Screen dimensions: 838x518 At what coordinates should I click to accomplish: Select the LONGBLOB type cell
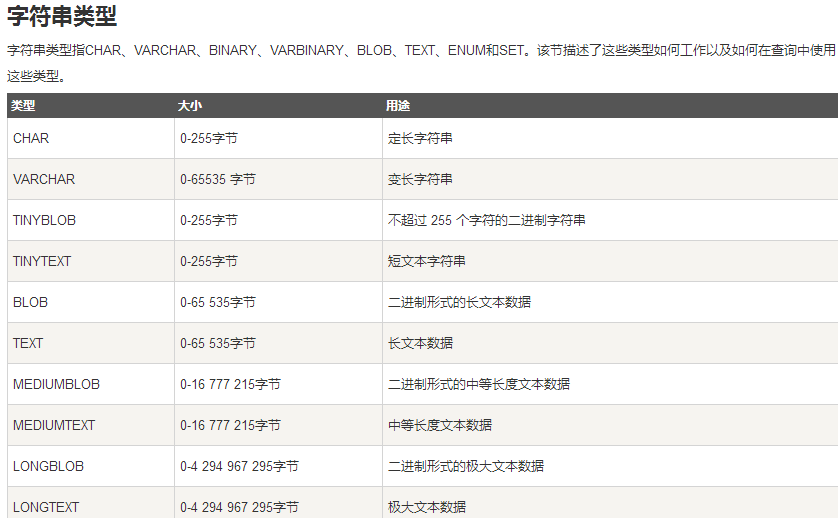pos(91,466)
